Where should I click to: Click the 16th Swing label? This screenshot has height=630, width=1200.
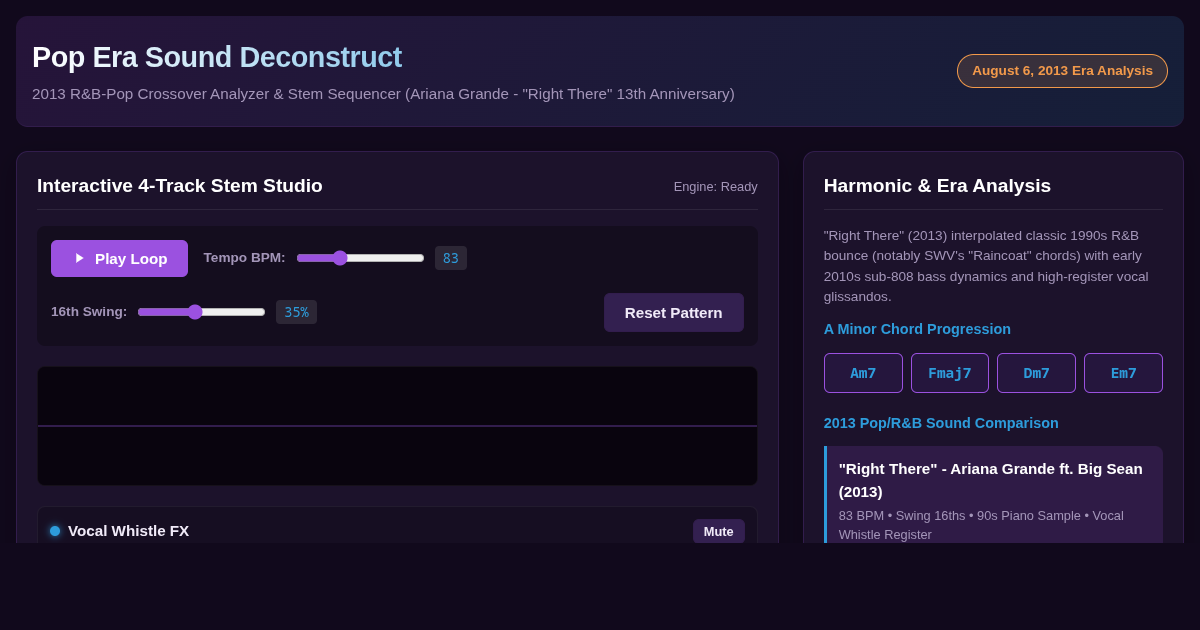(x=89, y=312)
